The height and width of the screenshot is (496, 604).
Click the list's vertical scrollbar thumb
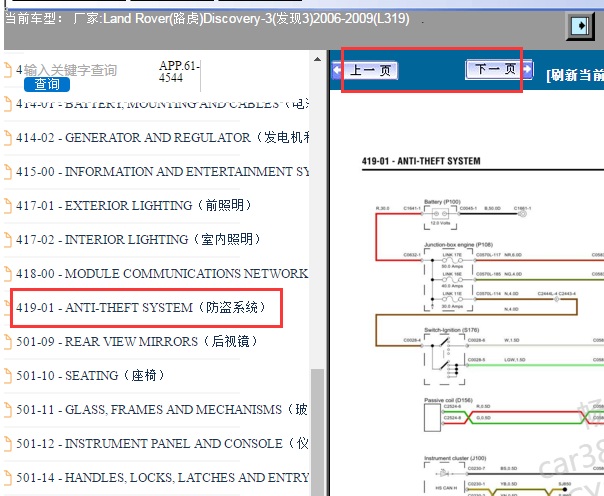pyautogui.click(x=317, y=432)
